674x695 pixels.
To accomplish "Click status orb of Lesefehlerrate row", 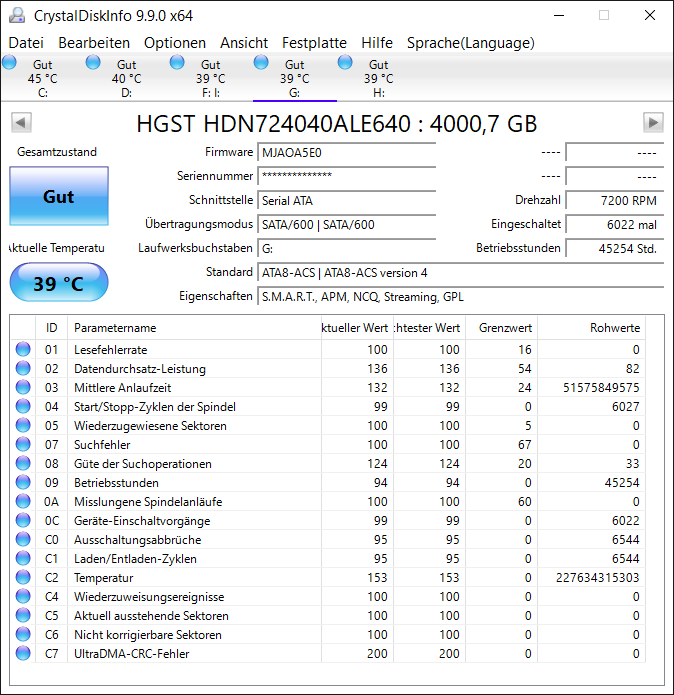I will point(23,349).
